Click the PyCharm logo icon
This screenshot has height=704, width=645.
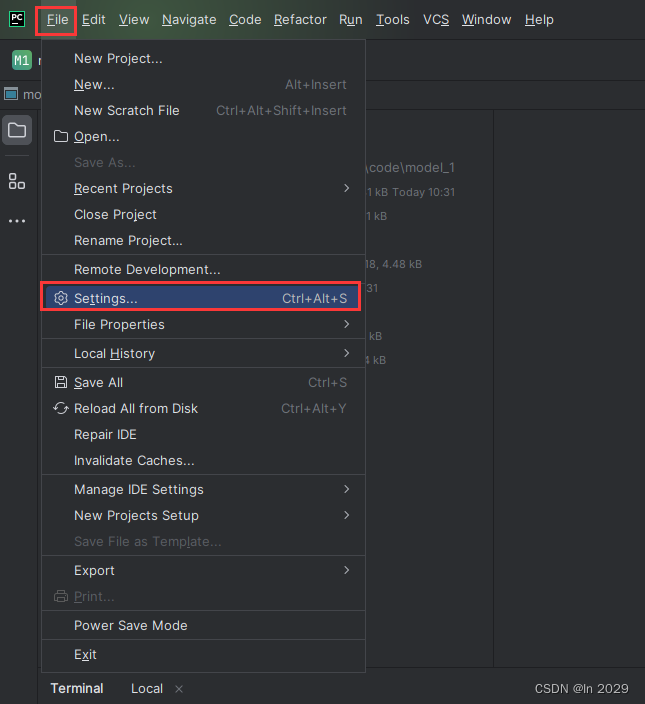[x=17, y=19]
